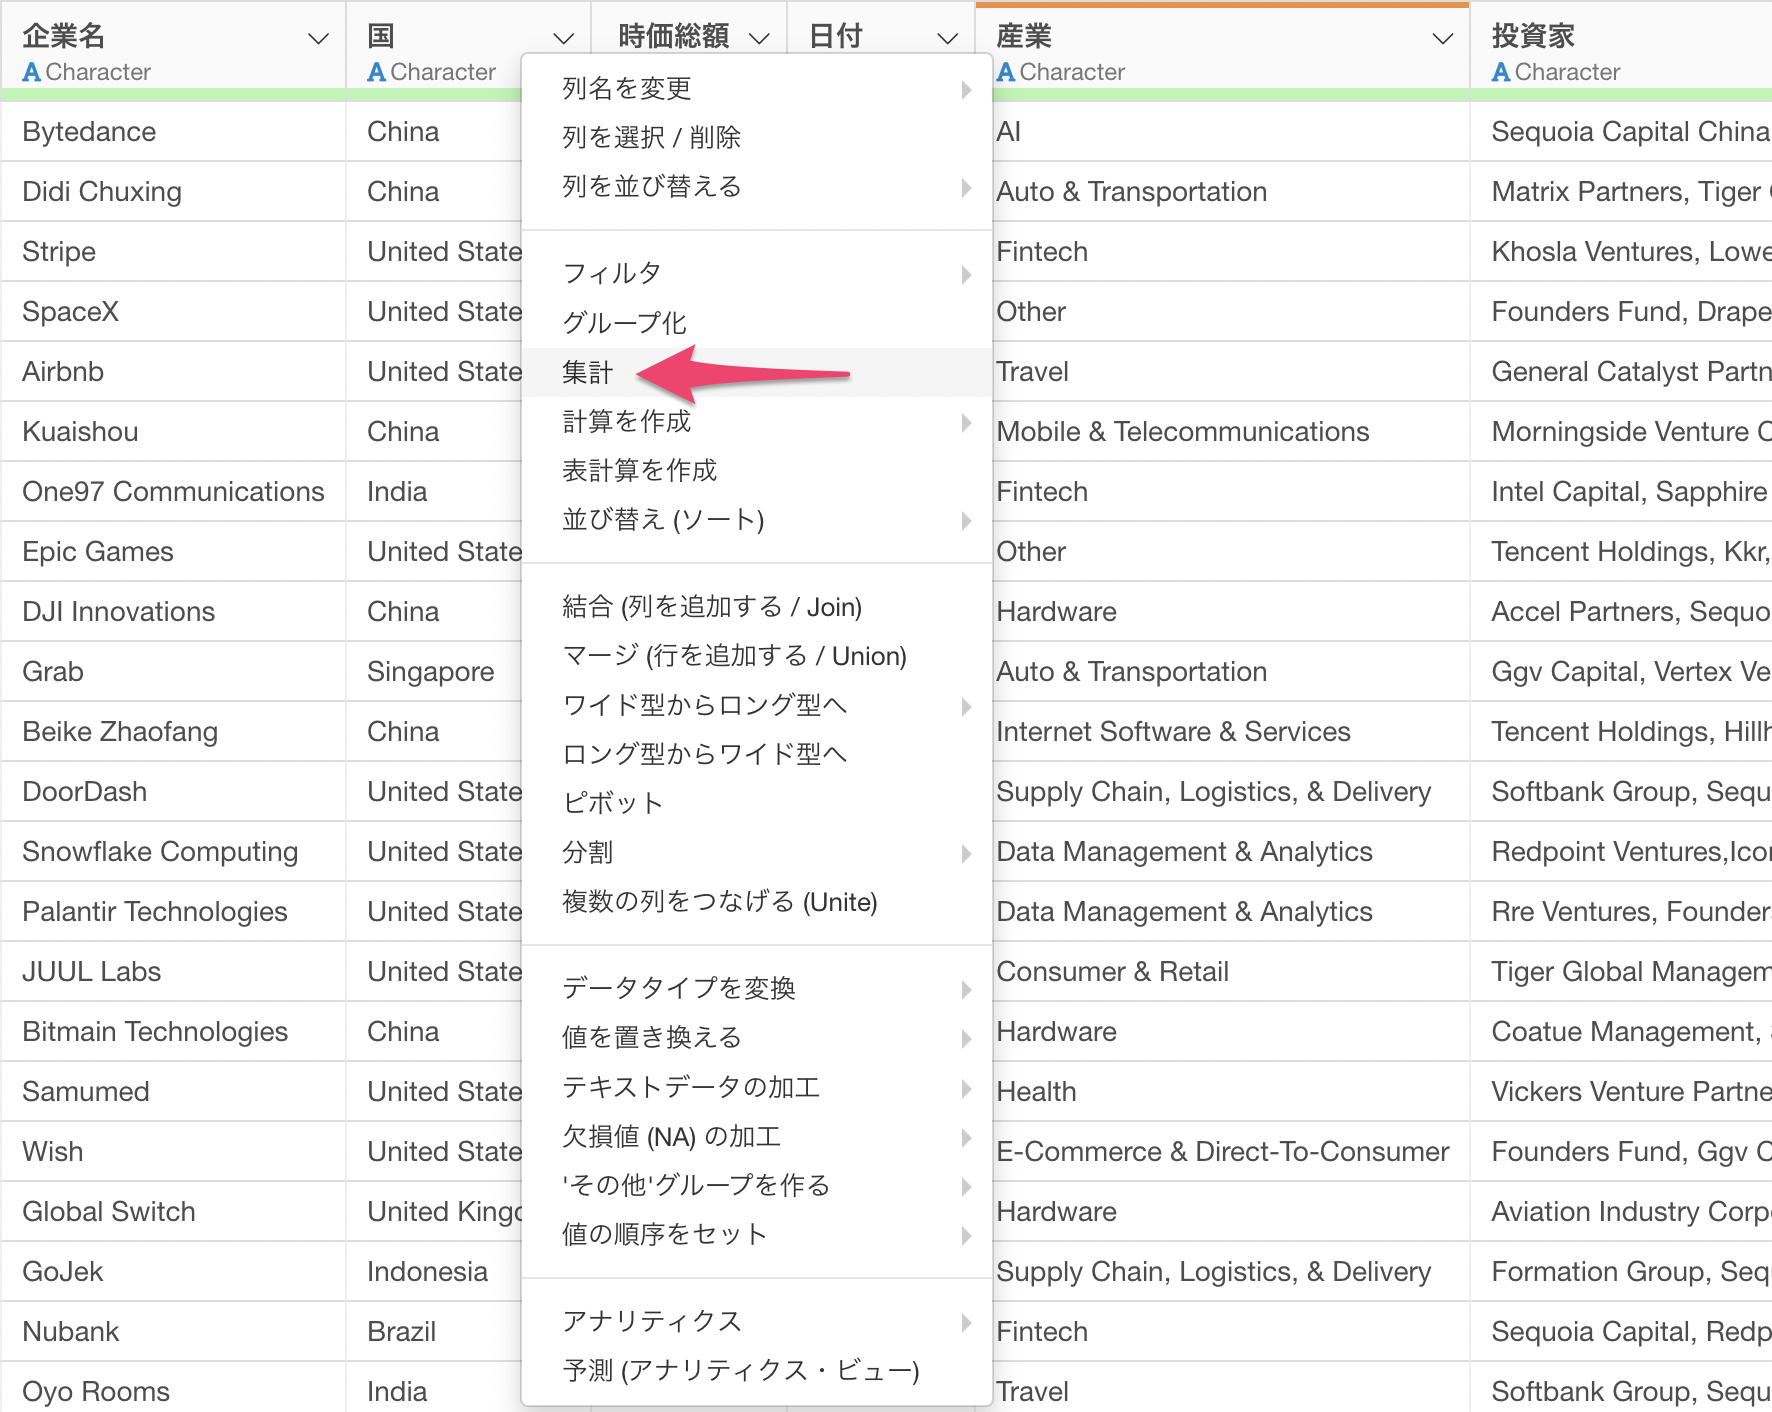Select the Beike Zhaofang cell

173,732
